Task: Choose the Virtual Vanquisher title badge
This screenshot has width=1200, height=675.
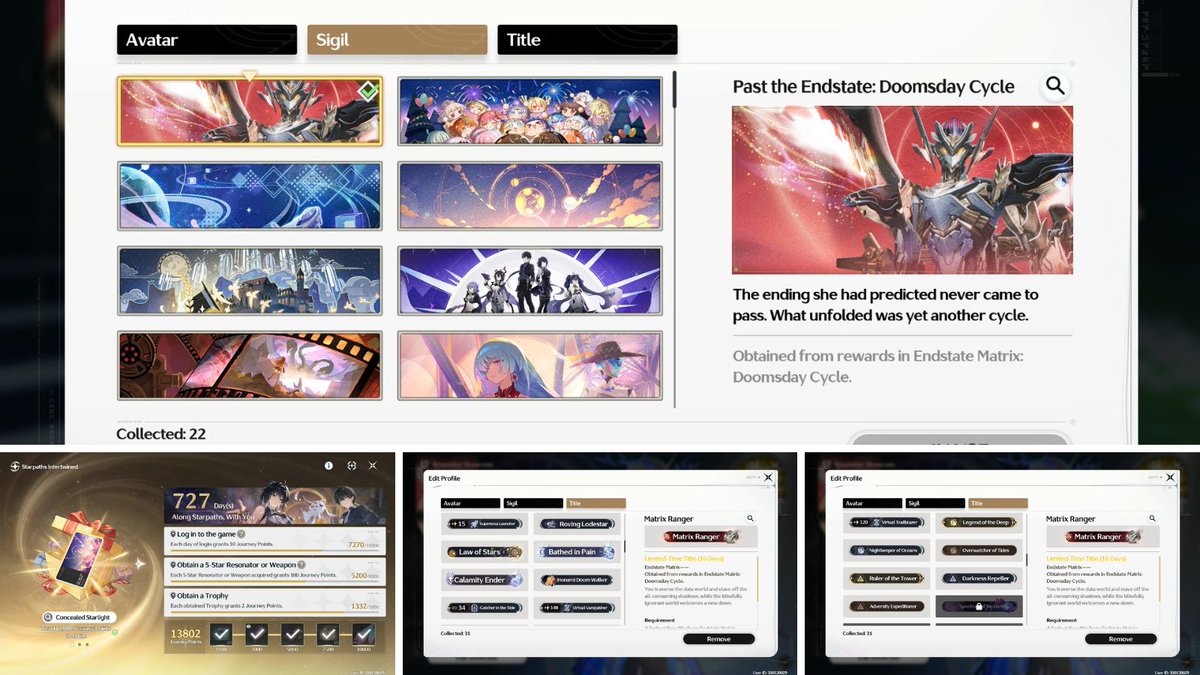Action: point(575,607)
